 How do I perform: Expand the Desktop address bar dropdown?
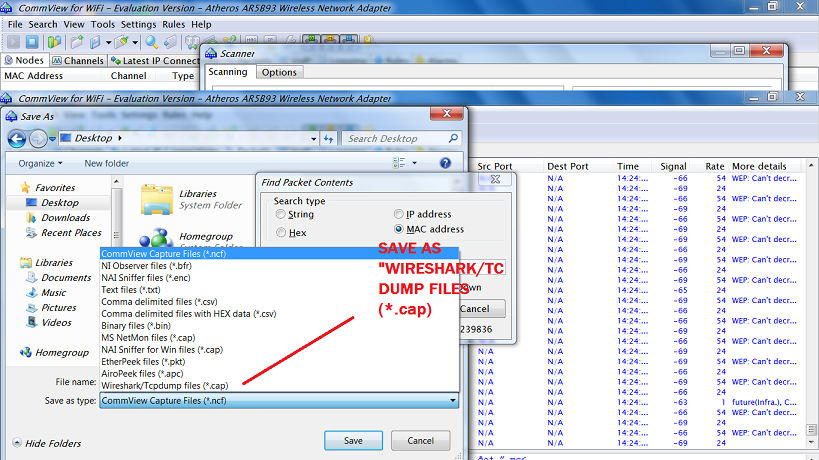(x=313, y=139)
